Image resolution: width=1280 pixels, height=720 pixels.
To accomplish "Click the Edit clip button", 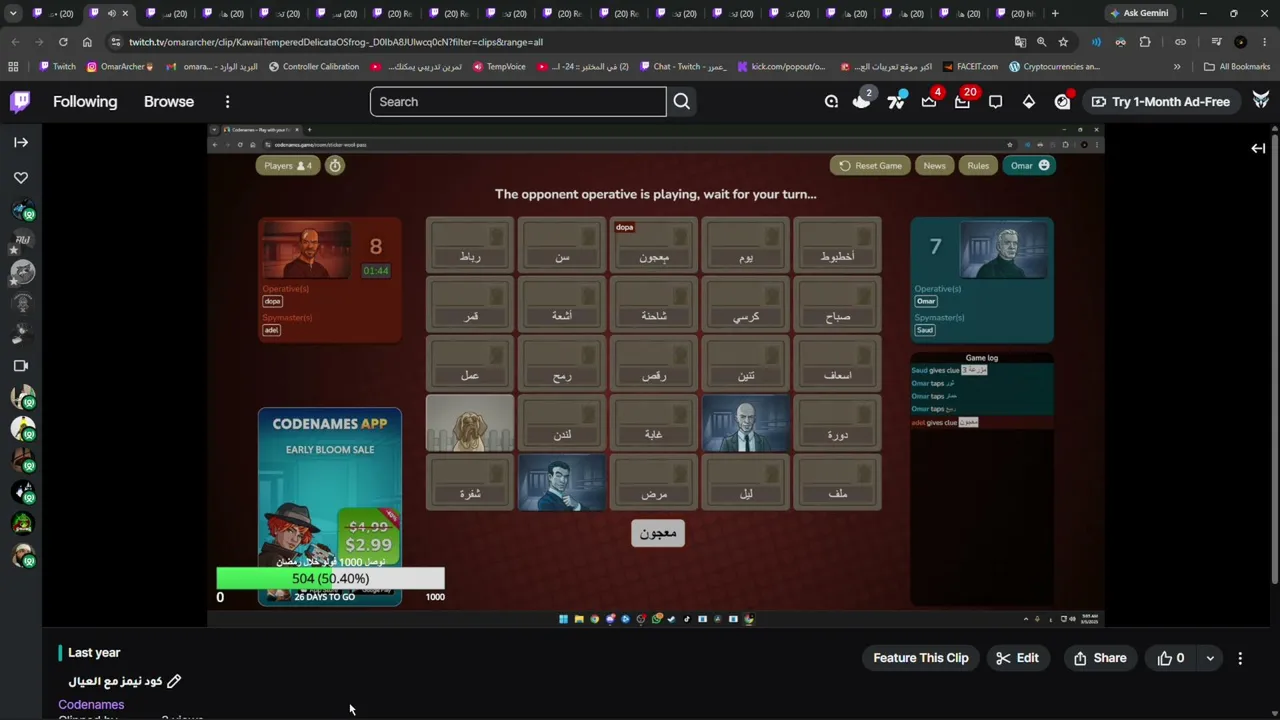I will coord(1018,658).
